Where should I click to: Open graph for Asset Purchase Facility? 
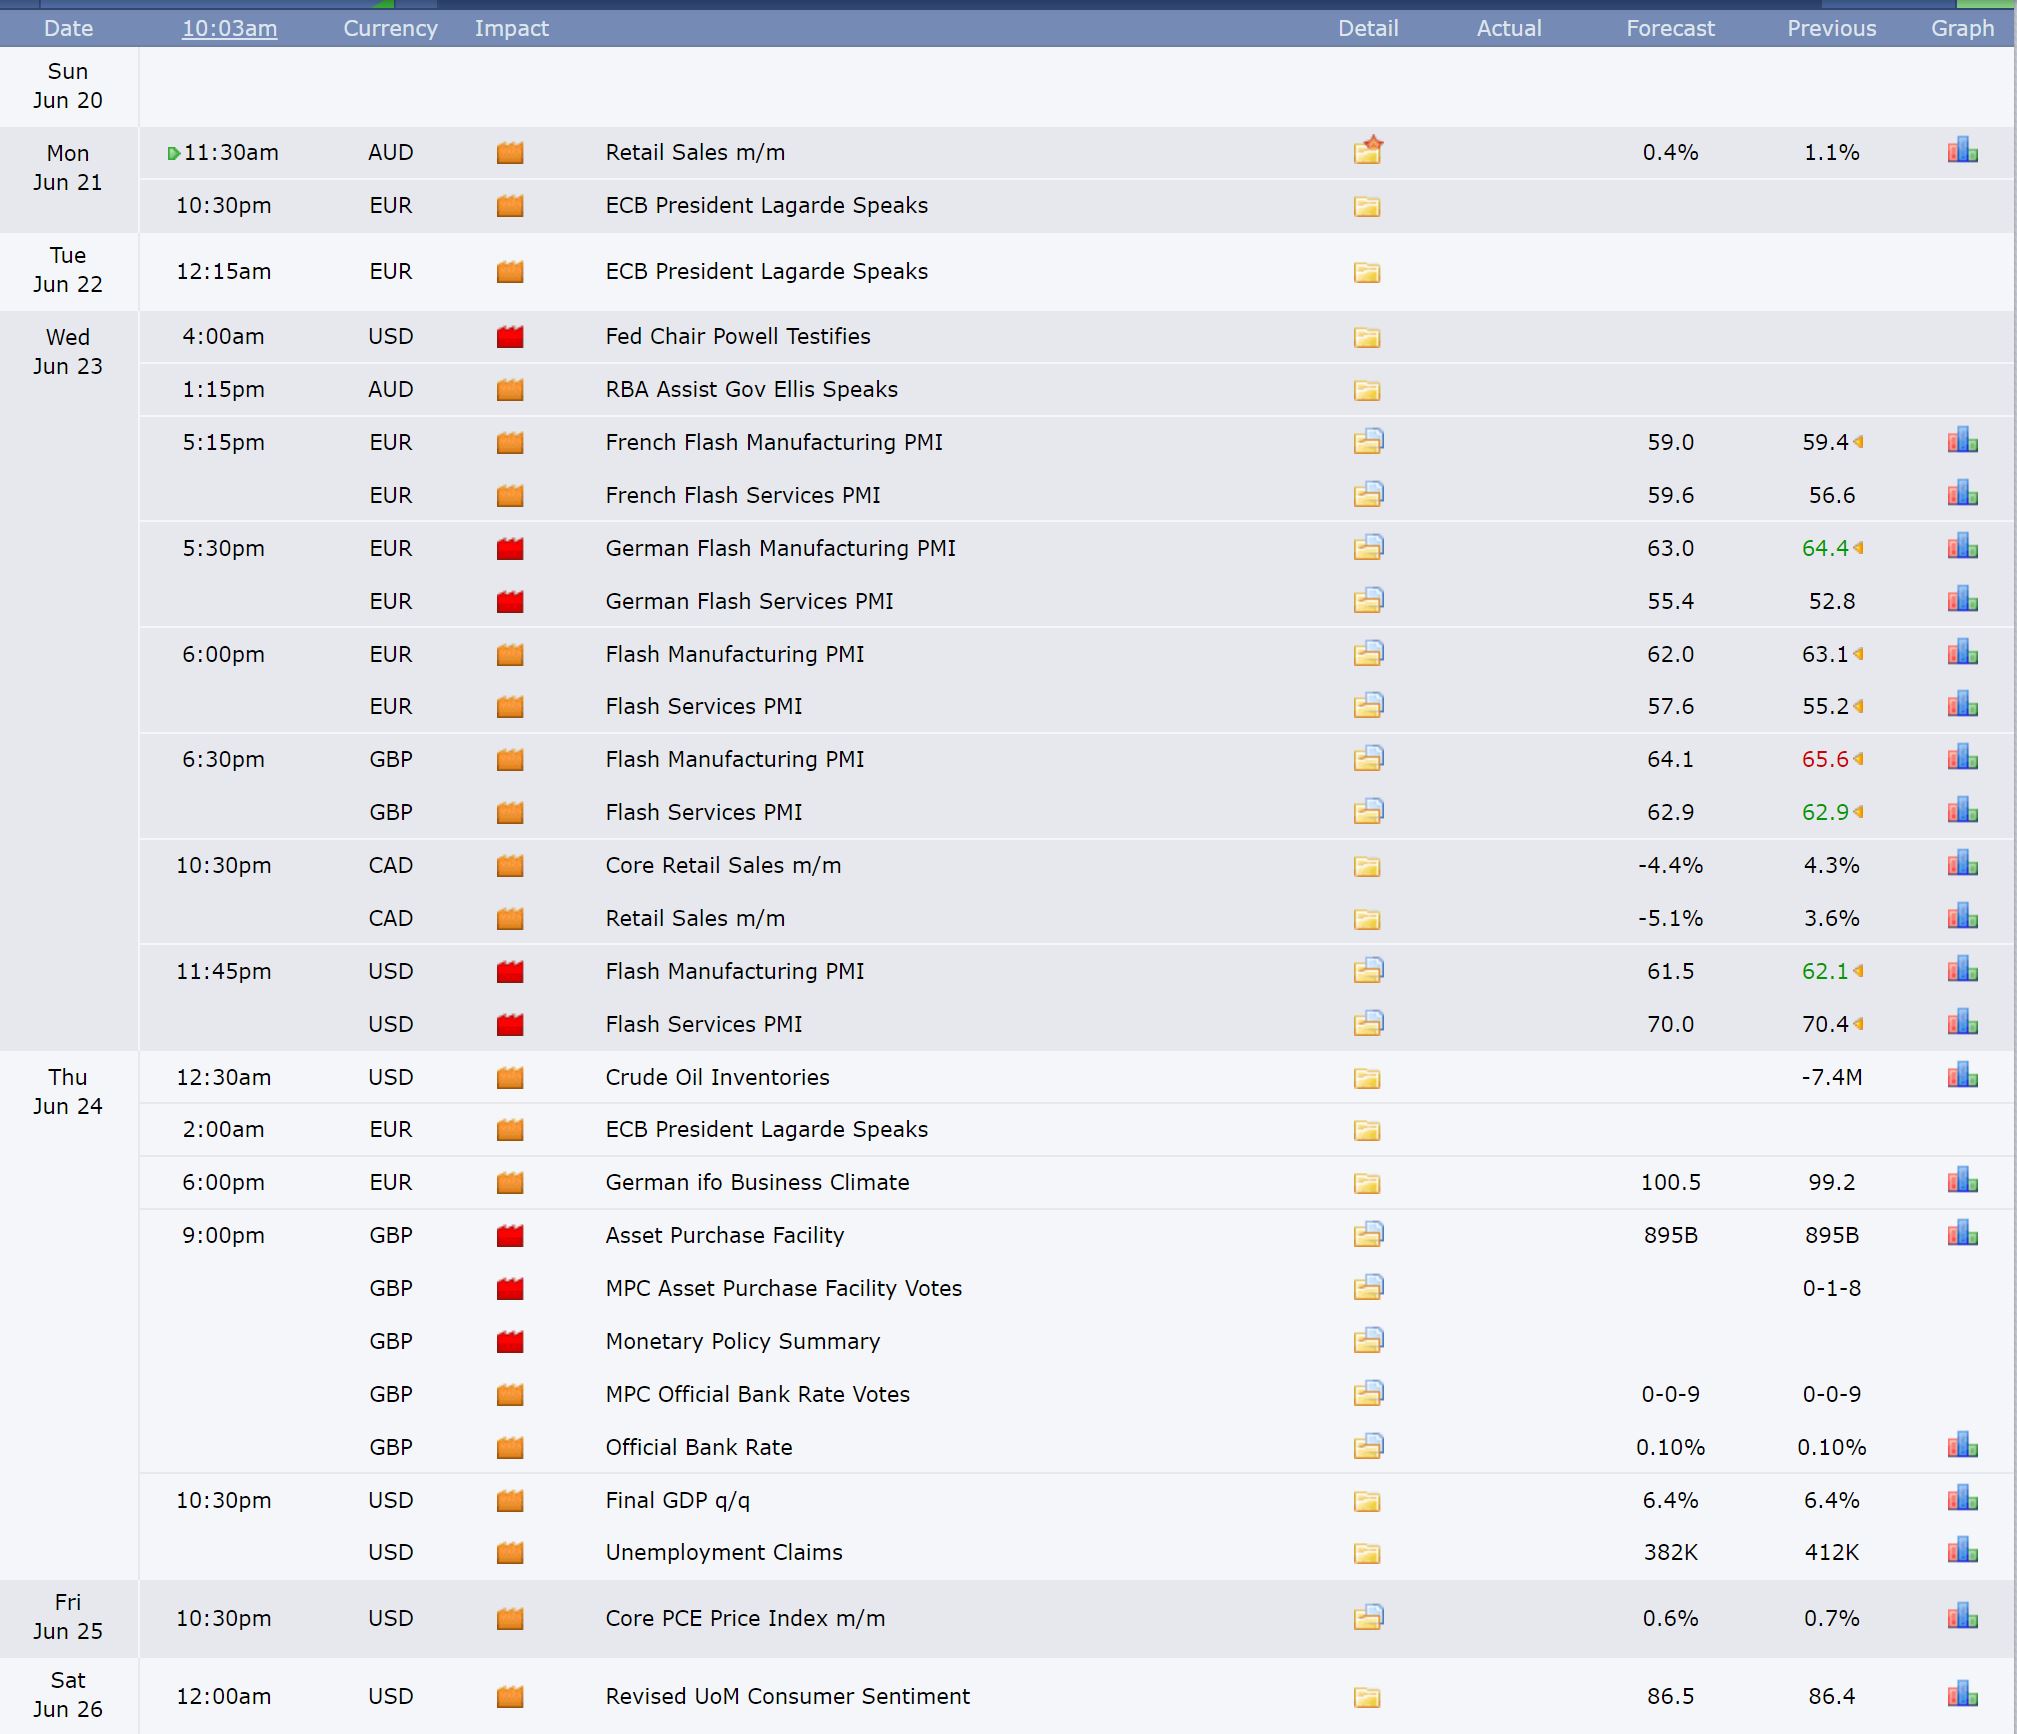tap(1962, 1234)
